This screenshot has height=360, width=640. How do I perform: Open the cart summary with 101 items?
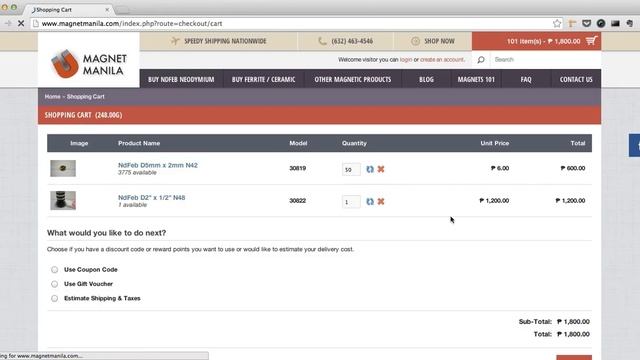pyautogui.click(x=536, y=41)
